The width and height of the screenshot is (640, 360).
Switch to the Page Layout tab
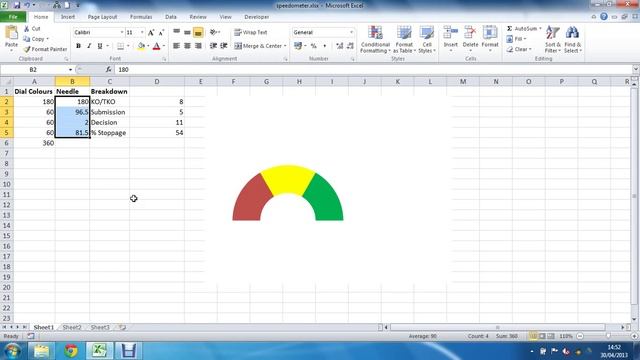click(102, 17)
